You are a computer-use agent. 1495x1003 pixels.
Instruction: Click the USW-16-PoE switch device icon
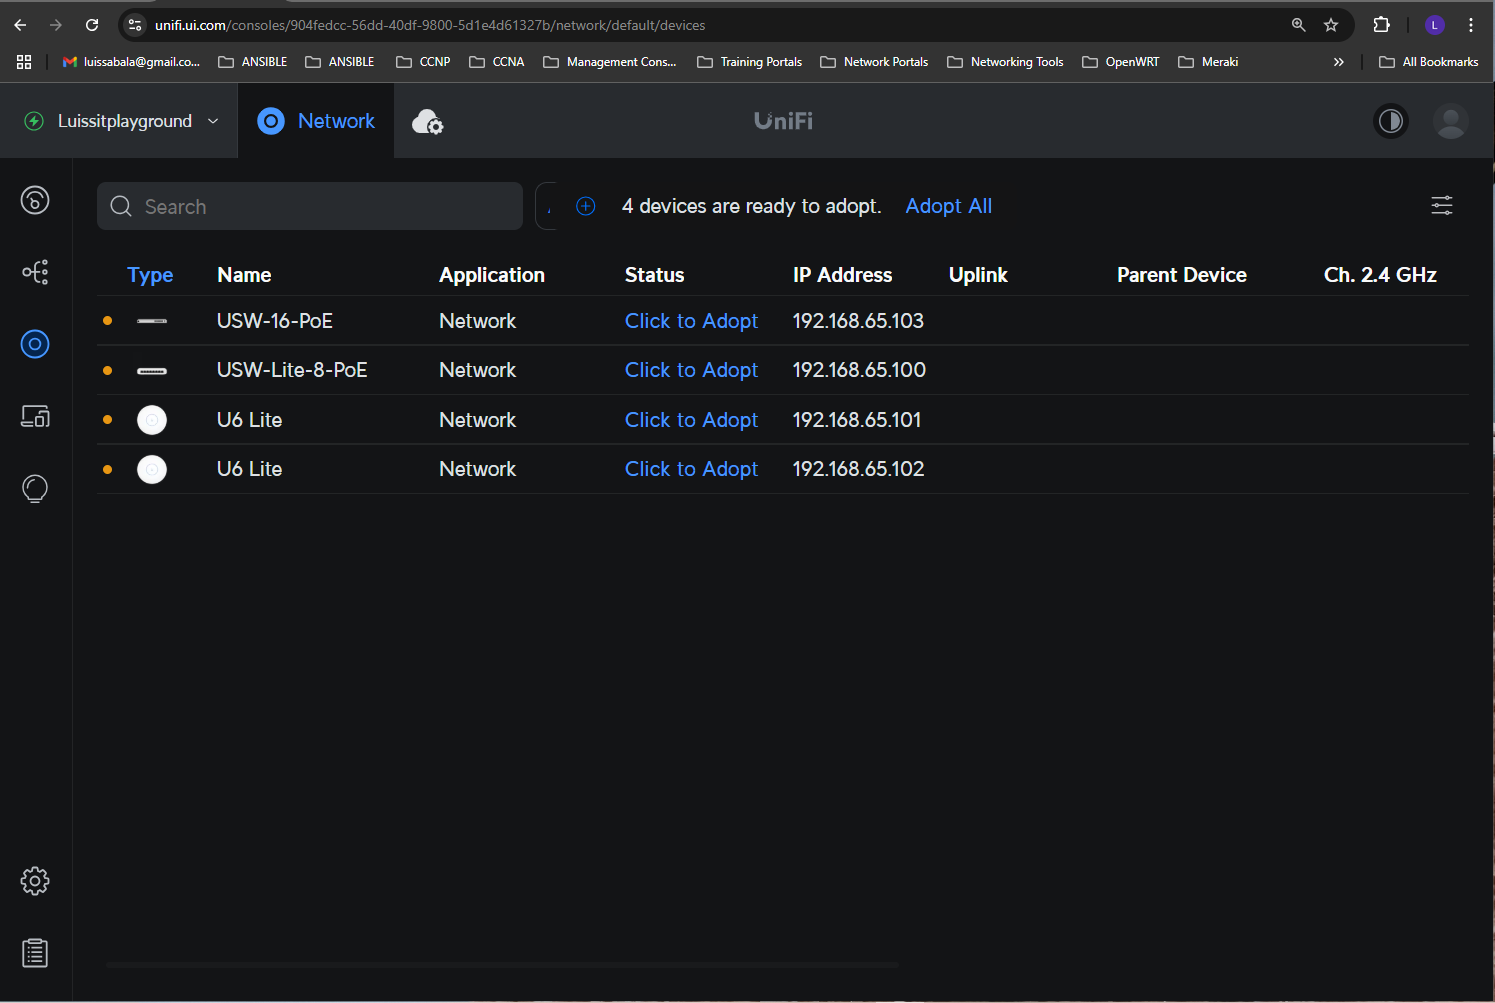point(152,321)
